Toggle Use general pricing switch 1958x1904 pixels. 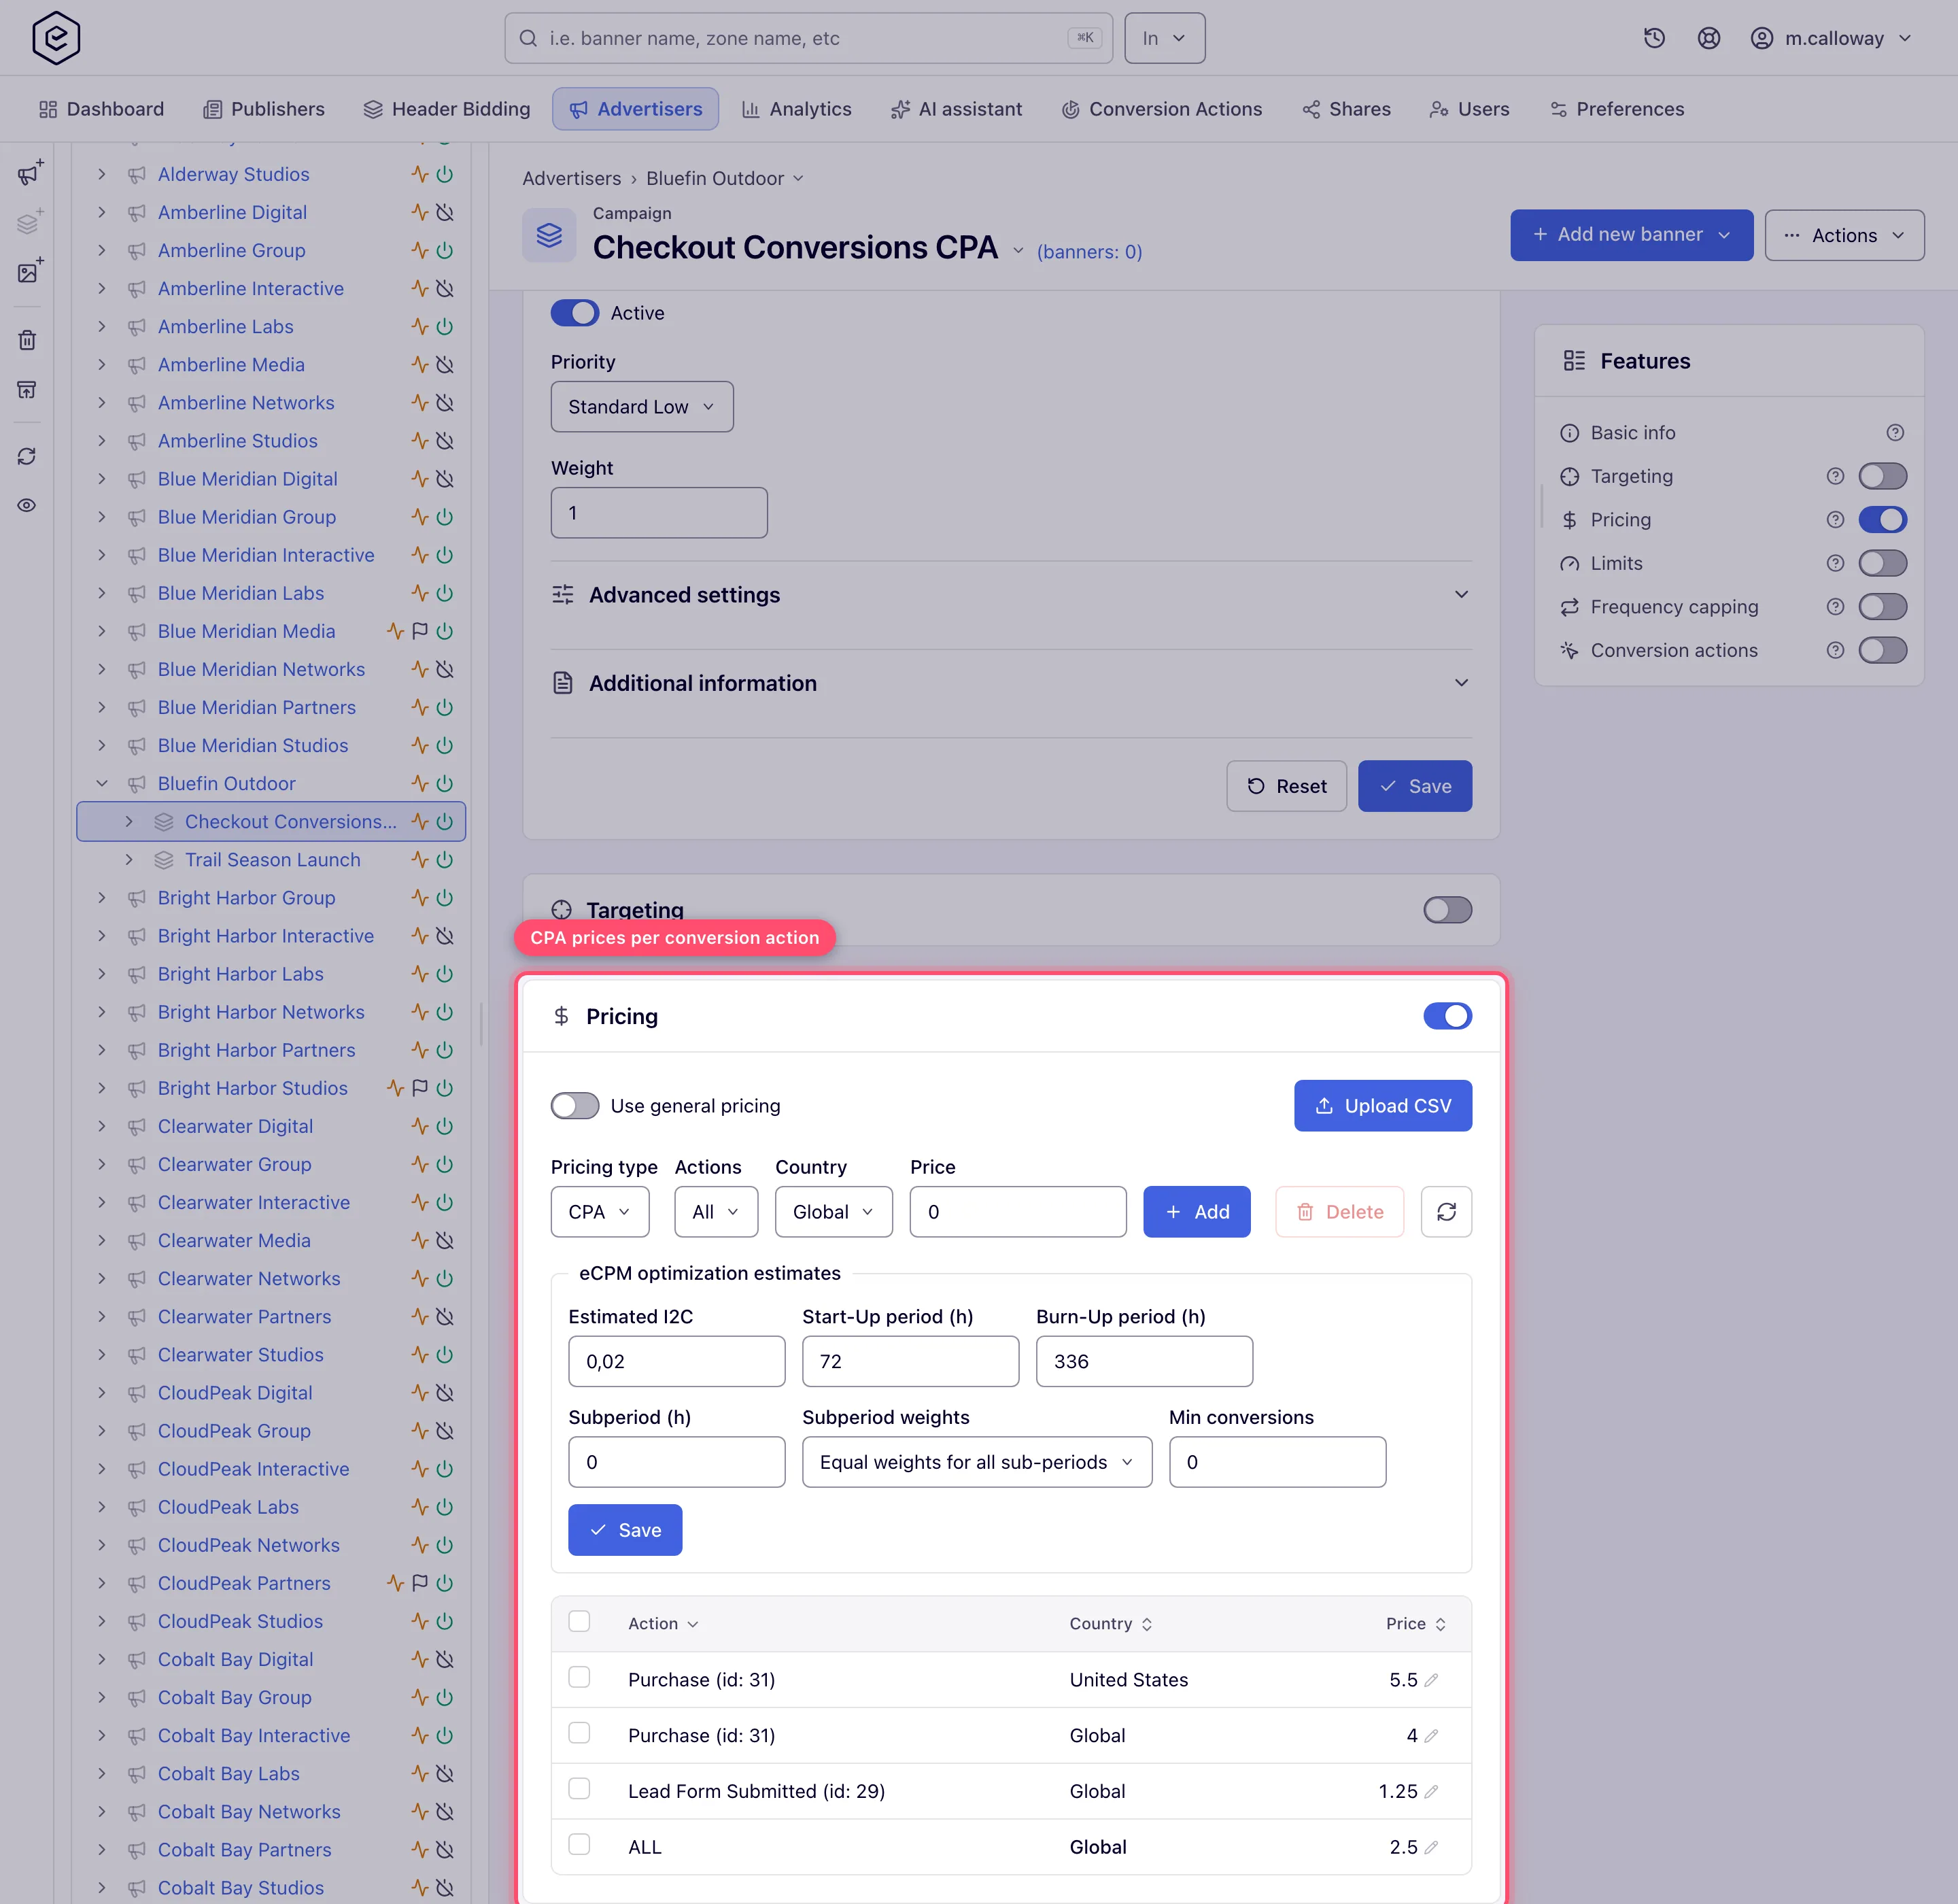point(575,1106)
